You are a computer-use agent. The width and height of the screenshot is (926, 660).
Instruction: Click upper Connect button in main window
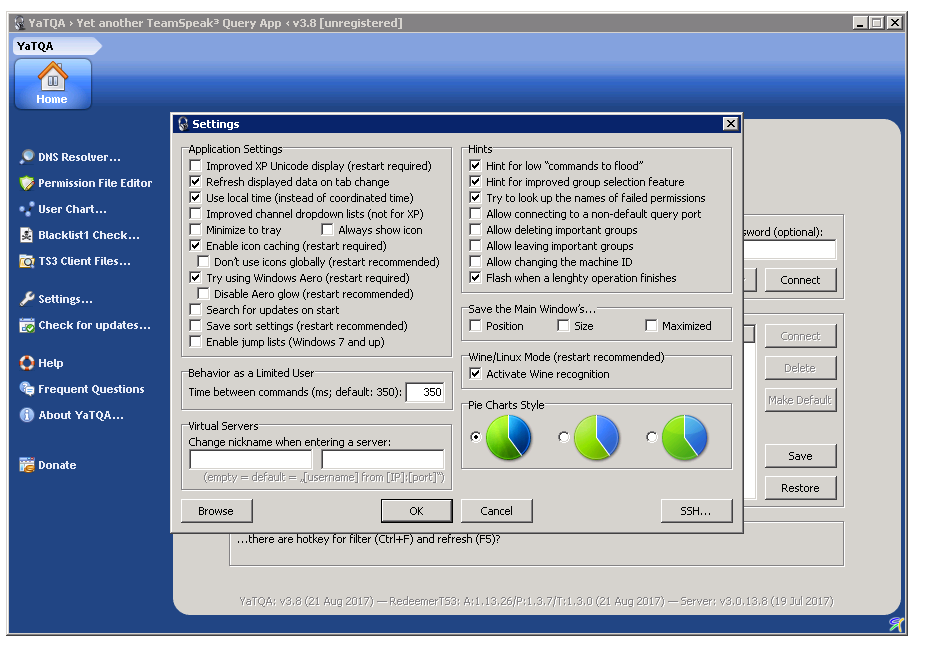pos(800,280)
